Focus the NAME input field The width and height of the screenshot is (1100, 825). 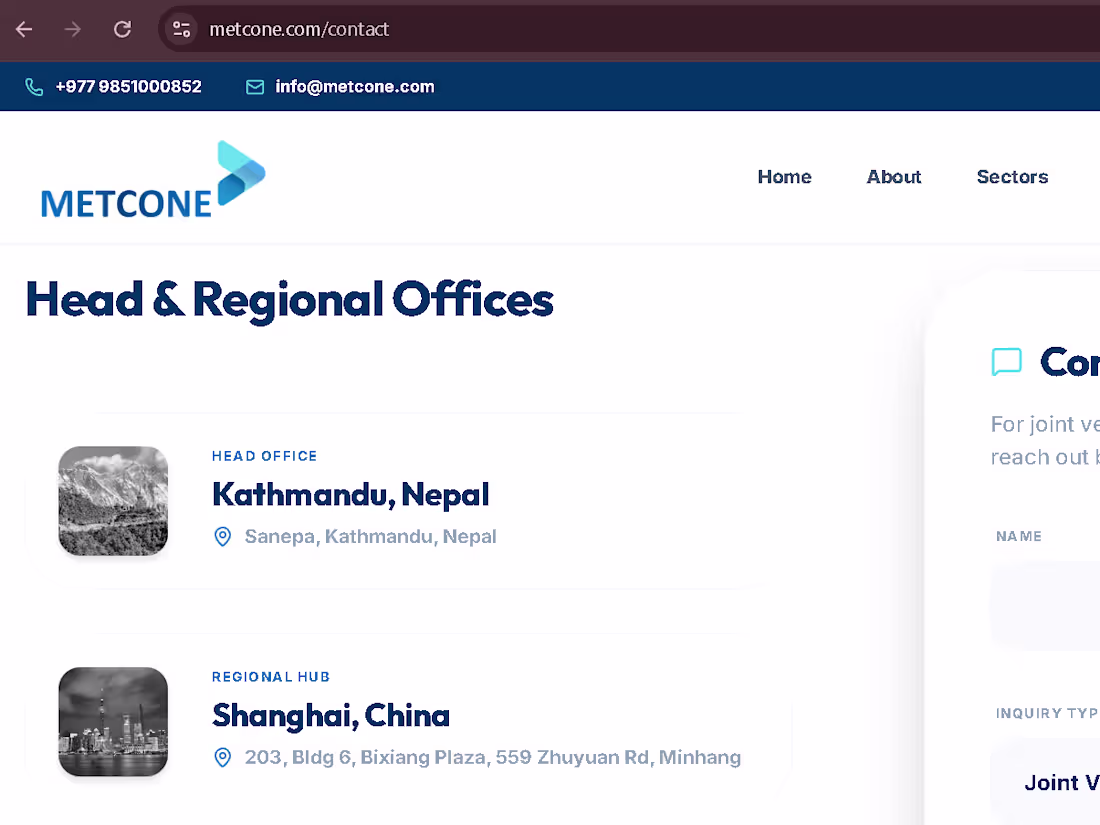click(1045, 605)
